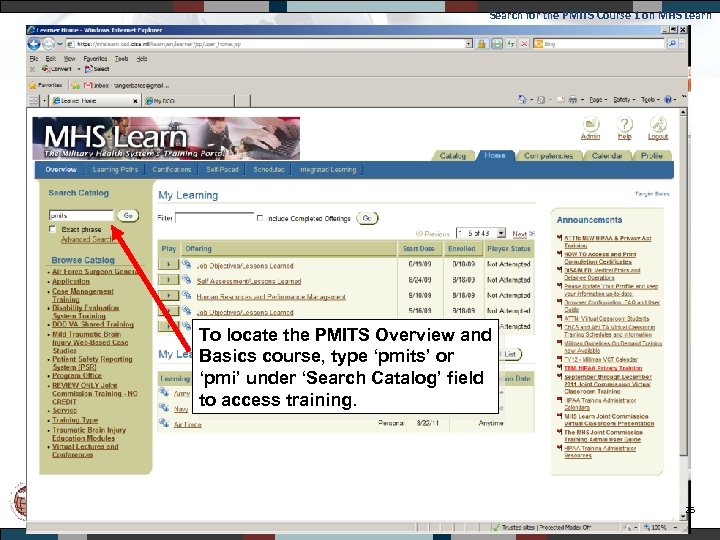Image resolution: width=720 pixels, height=540 pixels.
Task: Click the browser Home icon in command bar
Action: click(522, 99)
